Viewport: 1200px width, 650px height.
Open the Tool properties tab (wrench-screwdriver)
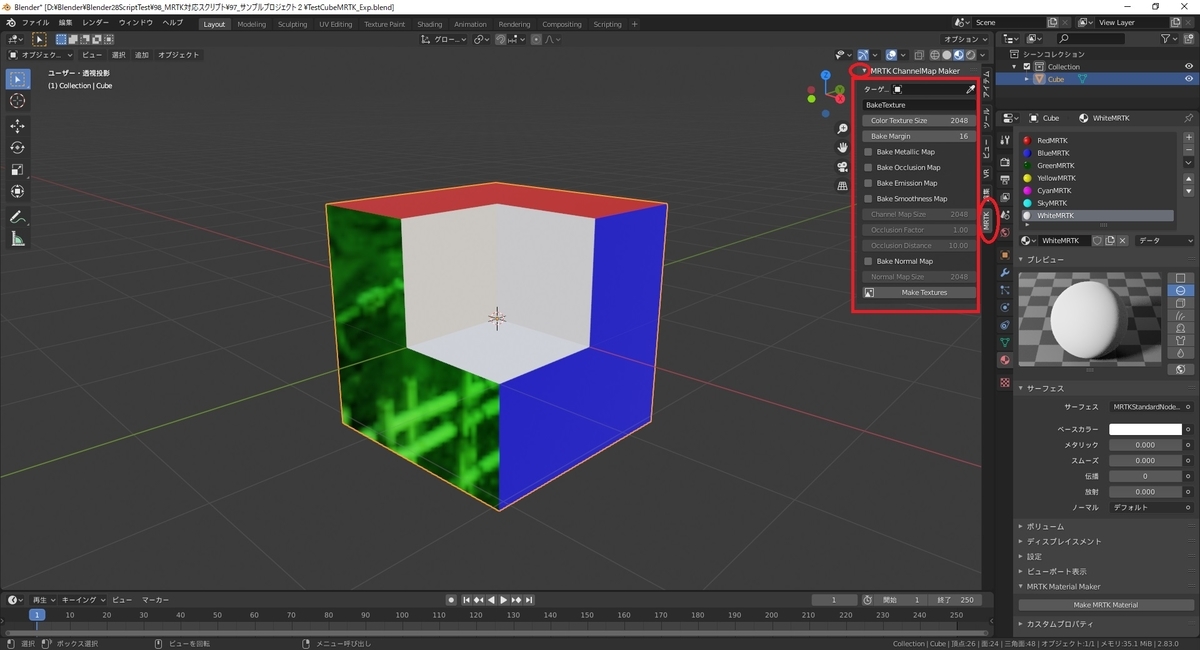[x=1005, y=142]
